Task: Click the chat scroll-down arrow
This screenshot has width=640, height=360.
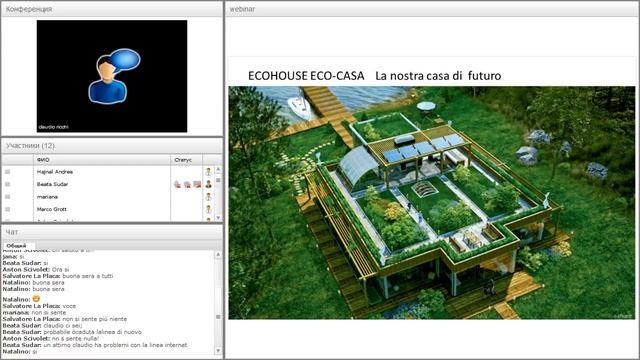Action: click(x=218, y=351)
